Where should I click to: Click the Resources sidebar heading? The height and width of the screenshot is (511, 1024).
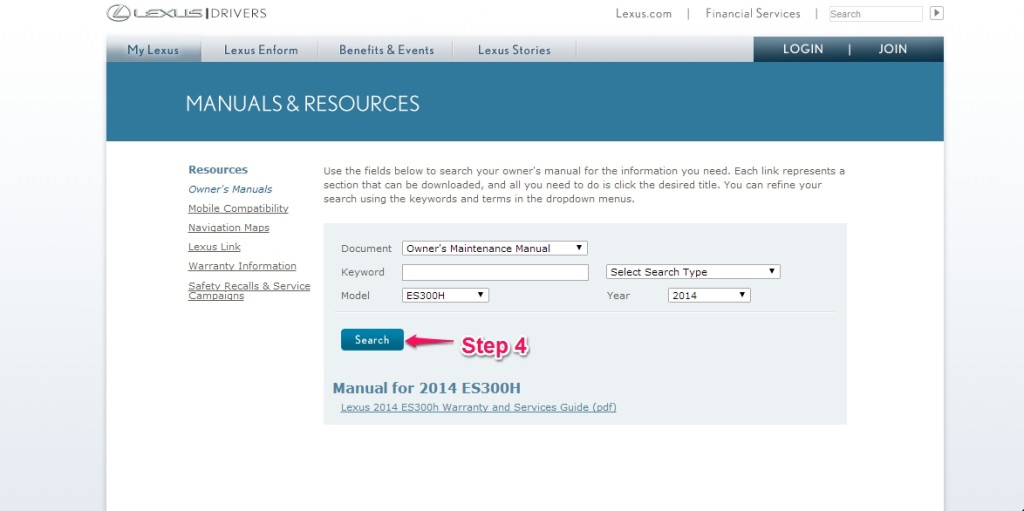217,170
